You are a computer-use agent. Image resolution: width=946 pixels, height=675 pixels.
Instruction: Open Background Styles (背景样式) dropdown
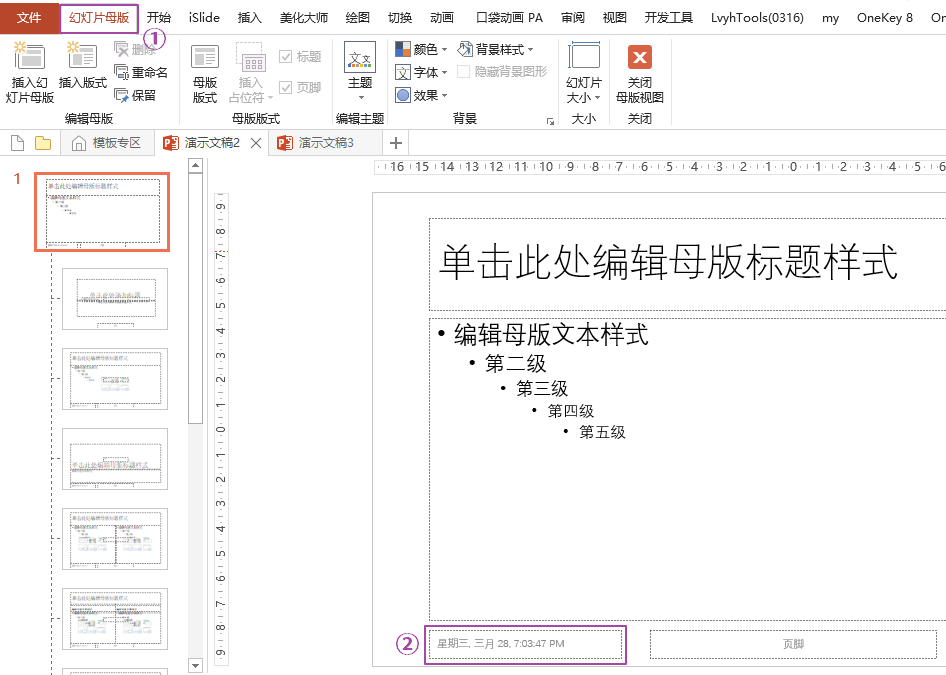point(495,49)
